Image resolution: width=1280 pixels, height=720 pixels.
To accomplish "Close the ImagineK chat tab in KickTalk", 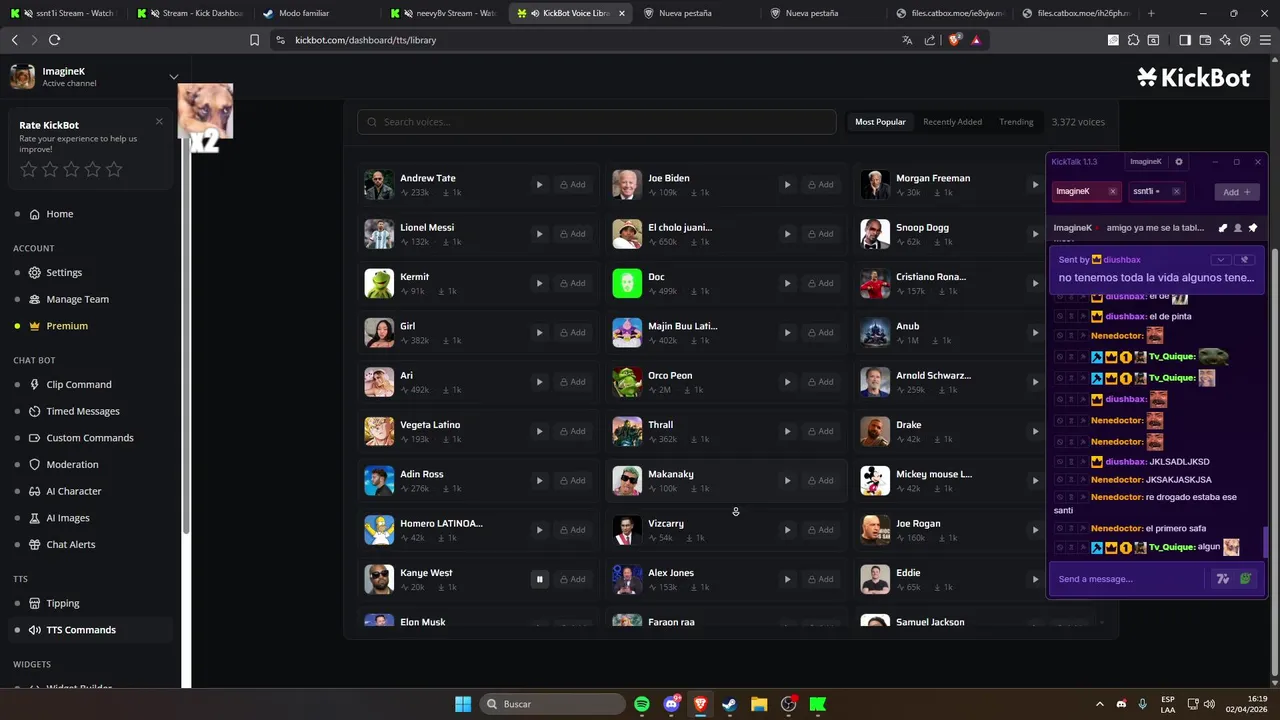I will [x=1112, y=191].
